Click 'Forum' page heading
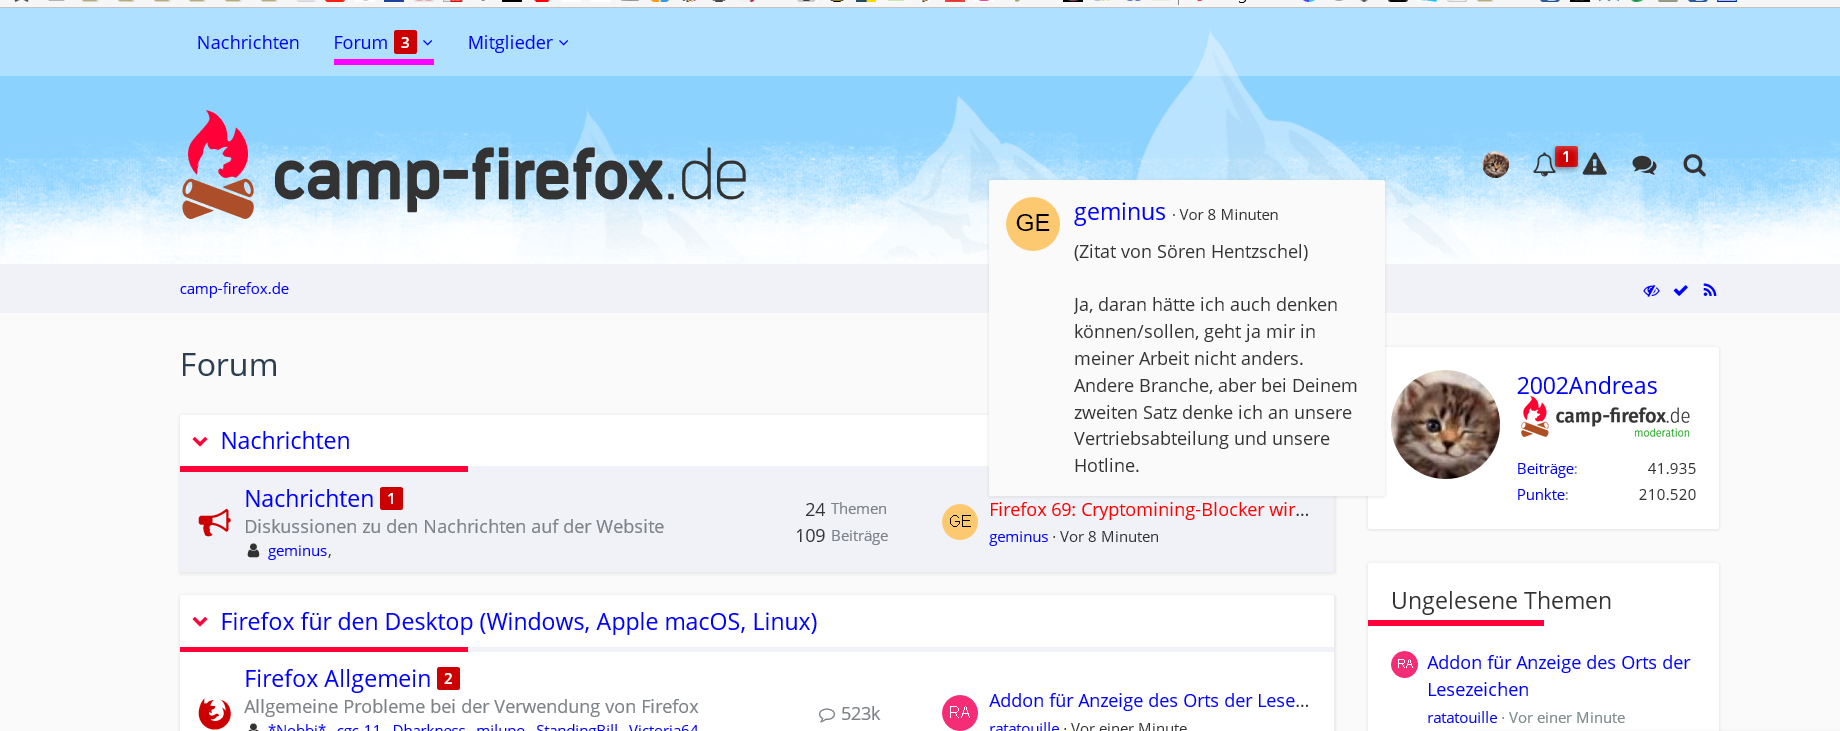The width and height of the screenshot is (1840, 731). [x=229, y=365]
